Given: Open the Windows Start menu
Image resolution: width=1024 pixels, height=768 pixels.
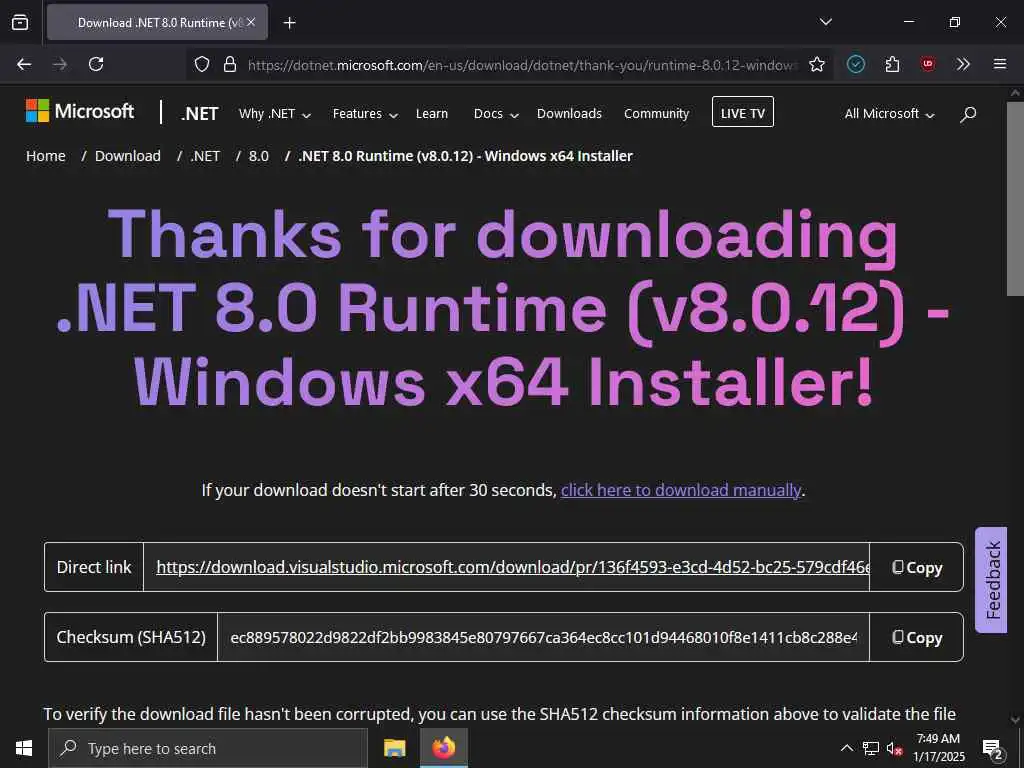Looking at the screenshot, I should [x=24, y=748].
